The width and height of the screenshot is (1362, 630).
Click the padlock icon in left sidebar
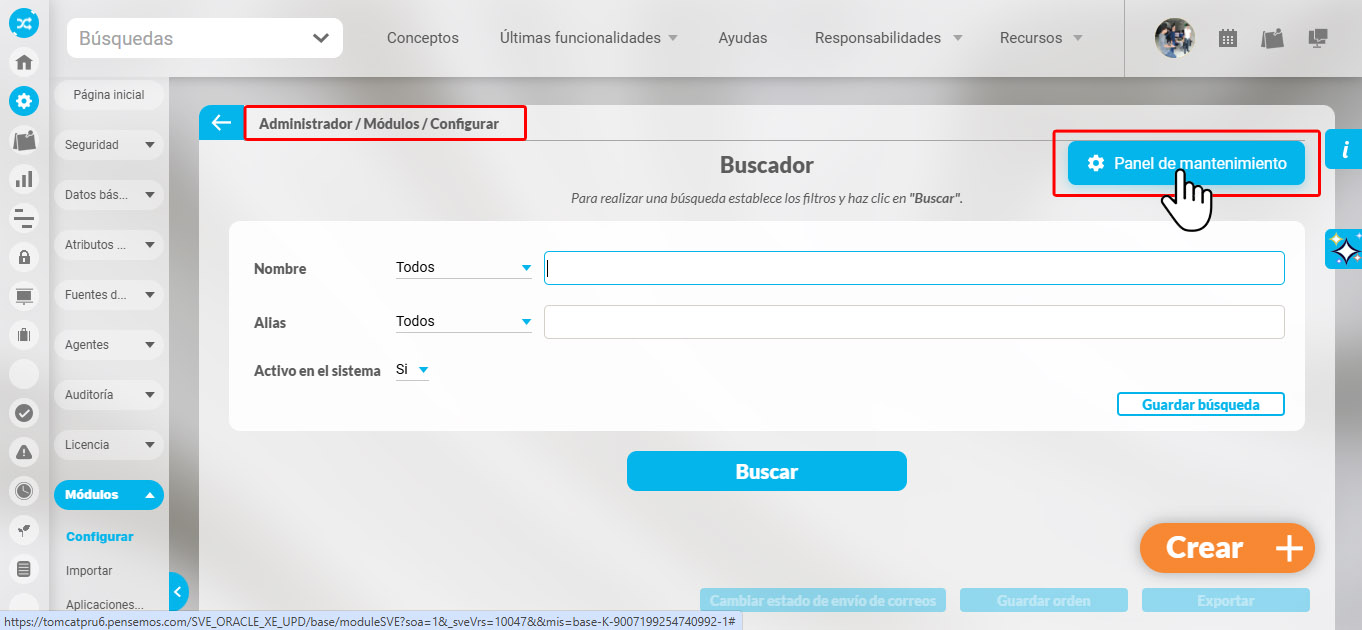(24, 257)
